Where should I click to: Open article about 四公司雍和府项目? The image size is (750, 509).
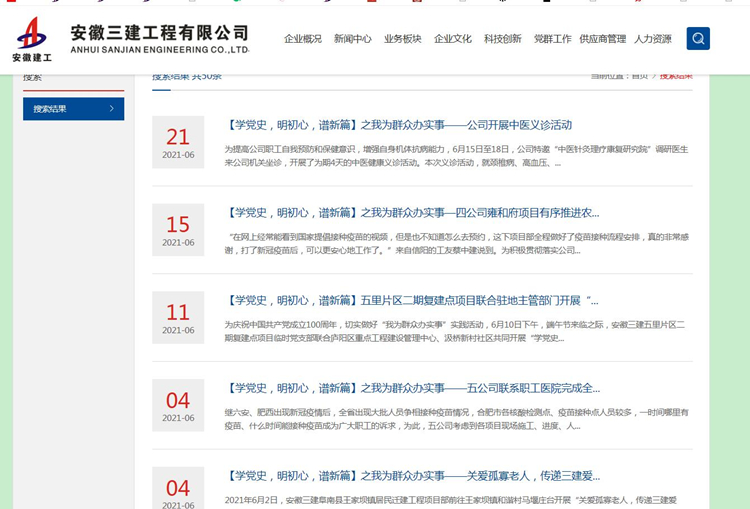point(413,213)
